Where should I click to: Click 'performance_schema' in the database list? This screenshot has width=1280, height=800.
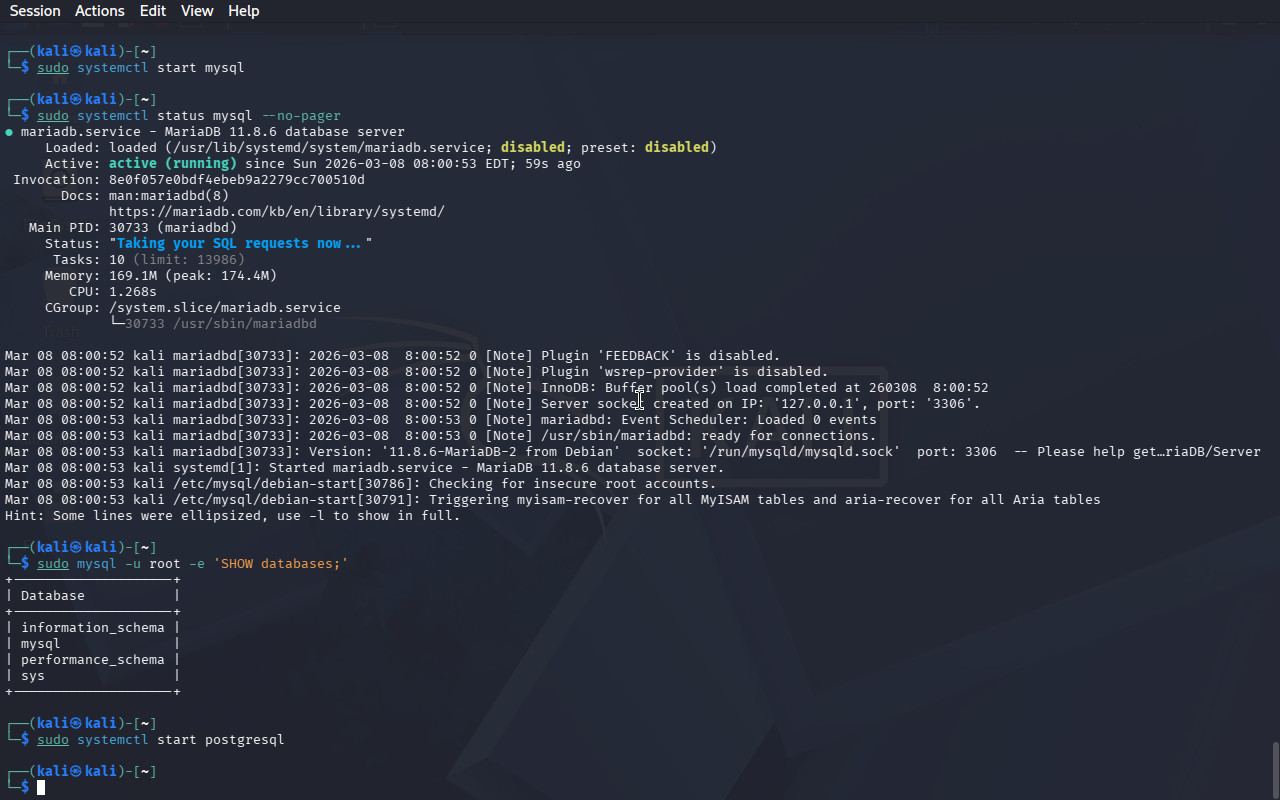92,660
